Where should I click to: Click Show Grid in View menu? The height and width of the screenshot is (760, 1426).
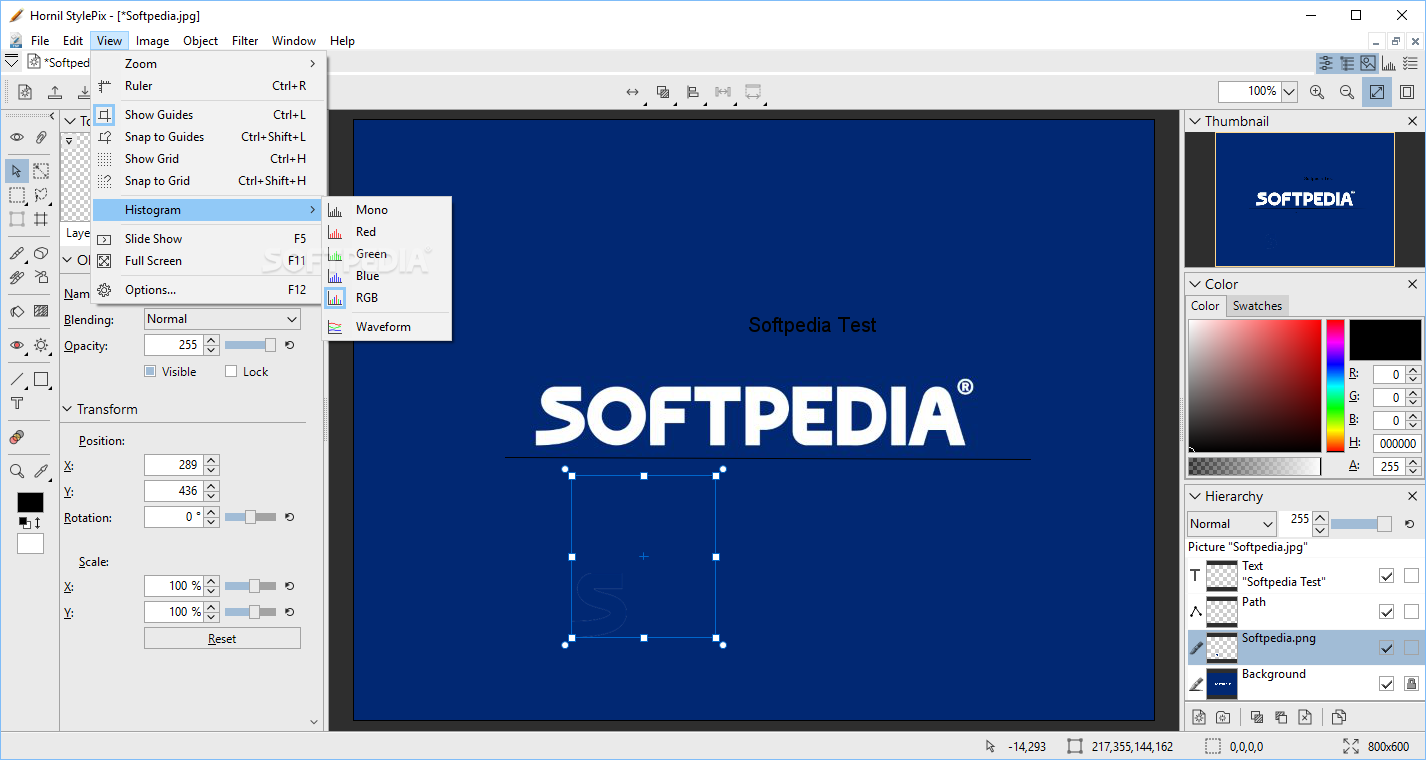(209, 159)
